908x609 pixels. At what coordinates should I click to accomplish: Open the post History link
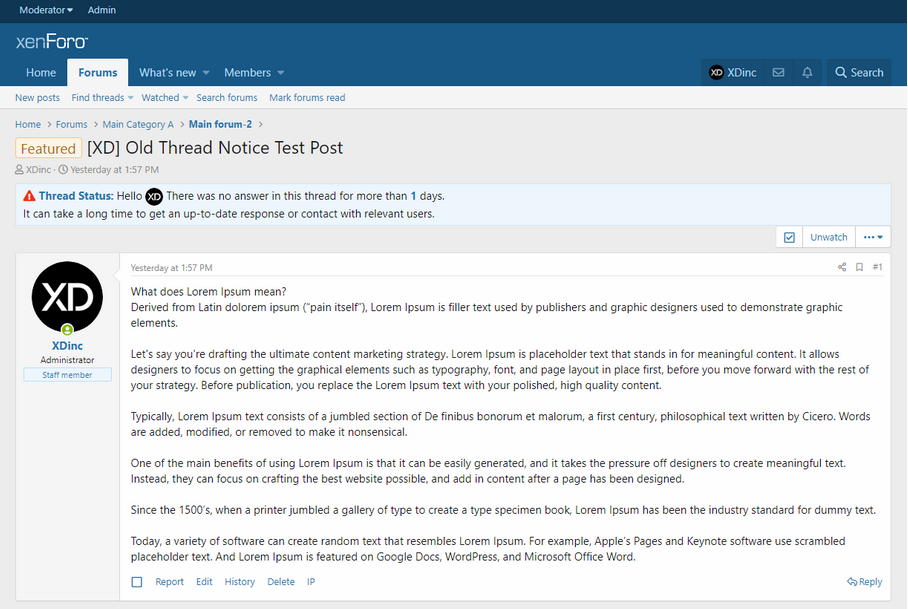[240, 582]
